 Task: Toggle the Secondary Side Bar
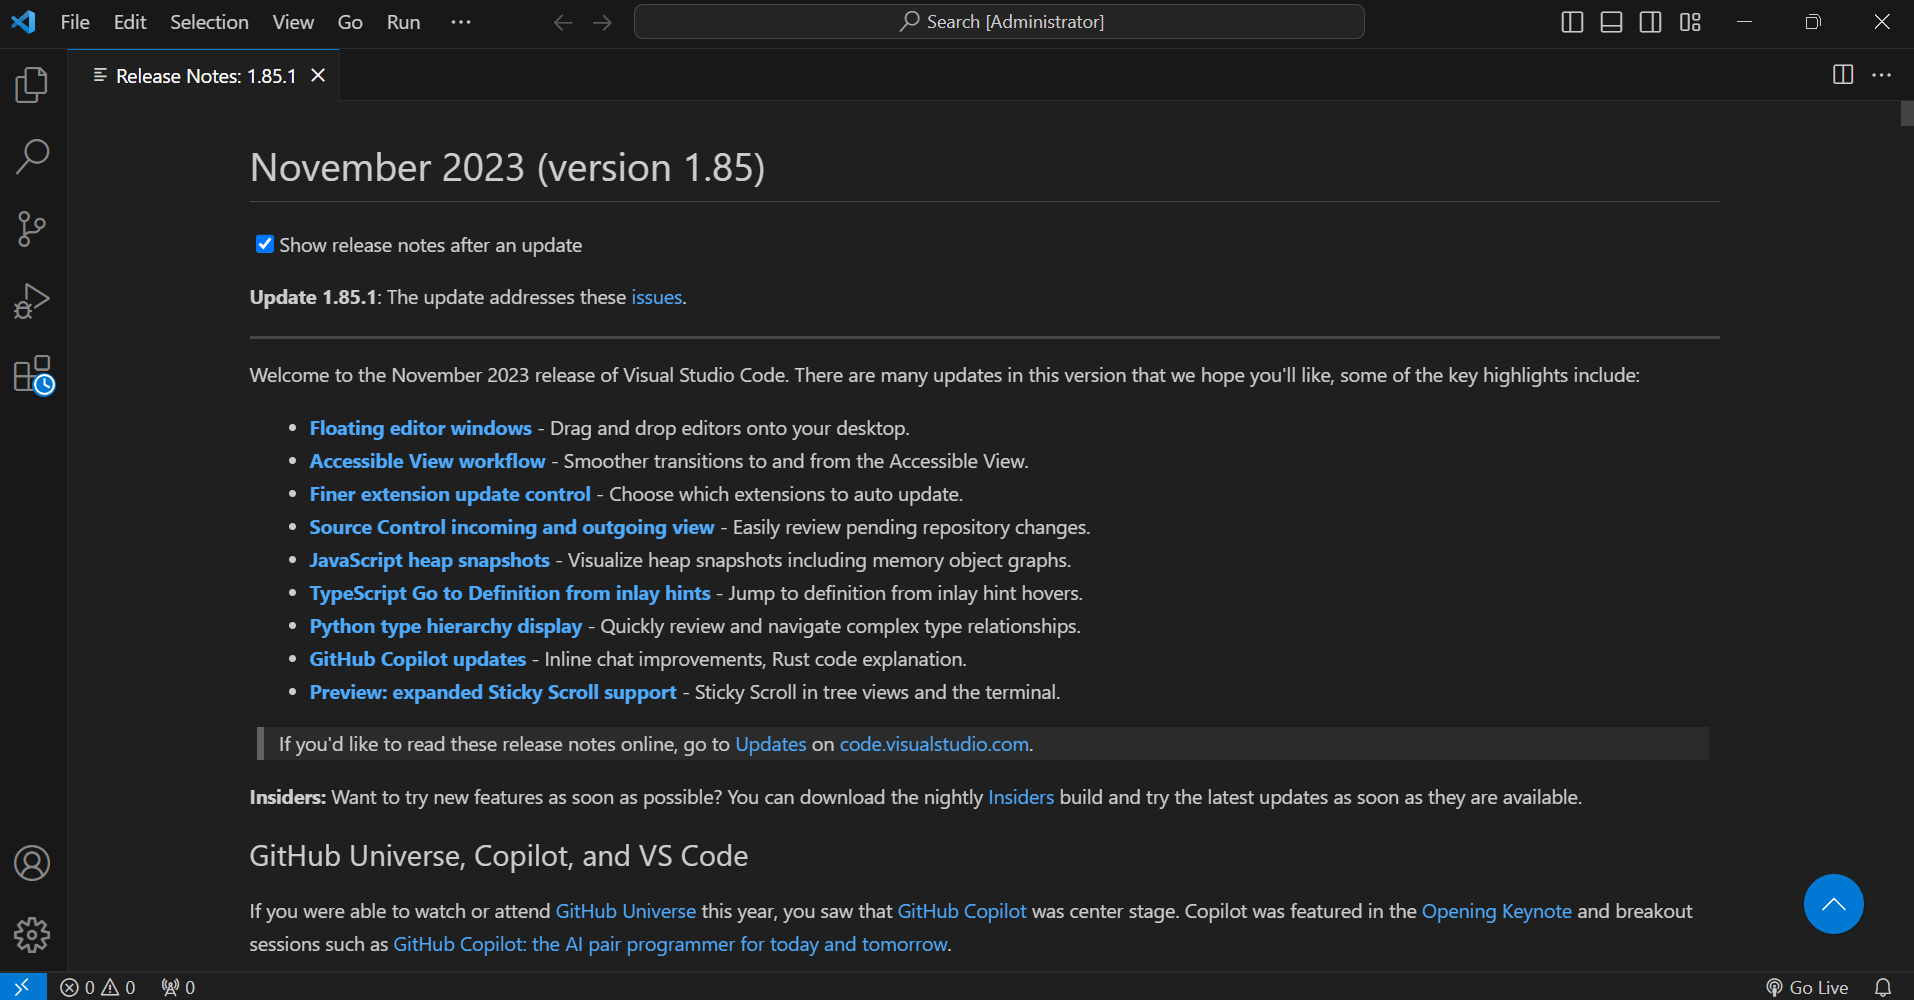pos(1650,21)
